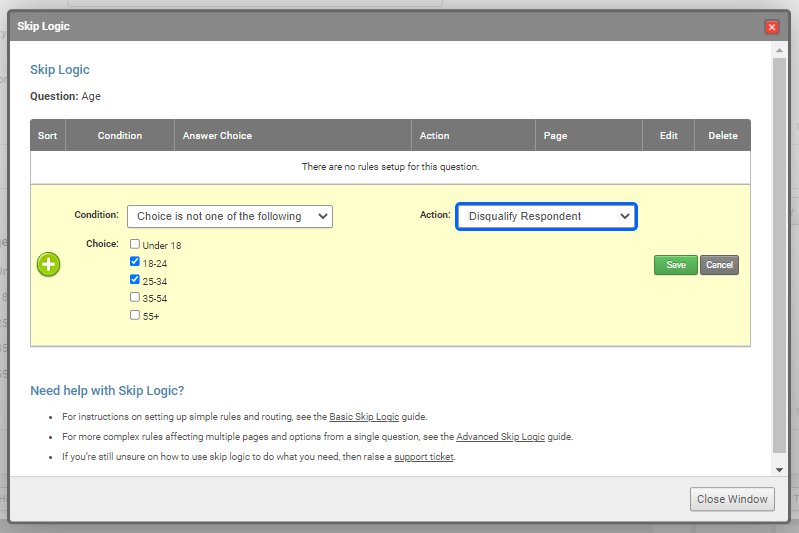
Task: Click the scrollbar up arrow
Action: pos(780,50)
